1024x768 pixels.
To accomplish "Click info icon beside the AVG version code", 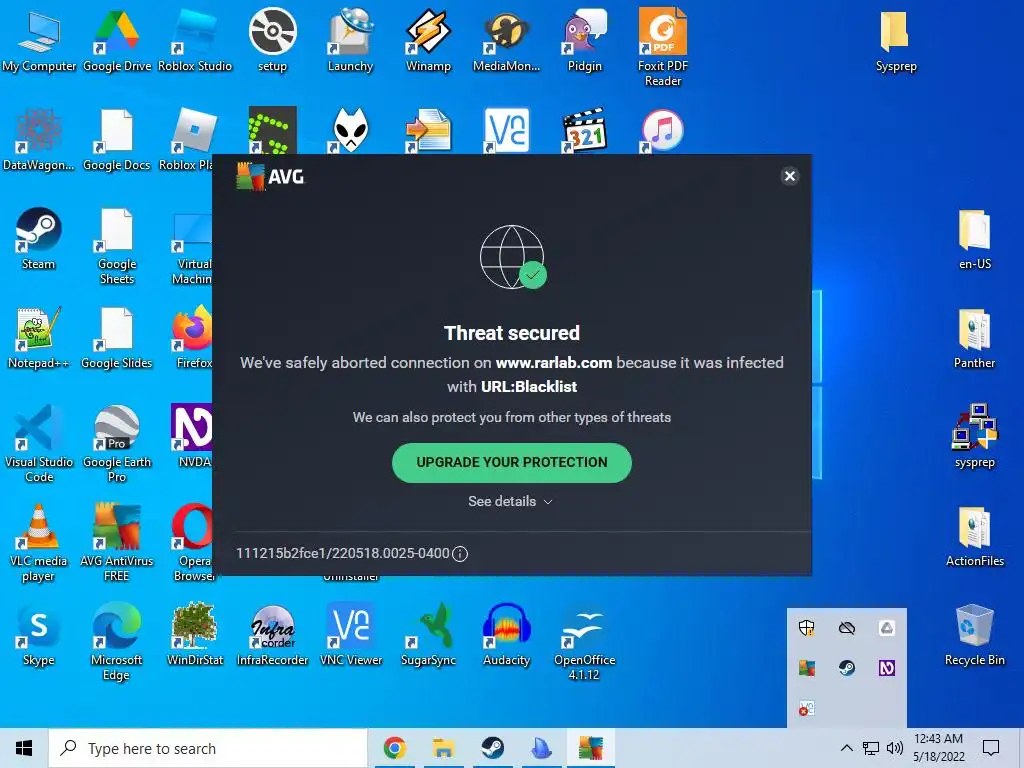I will tap(460, 554).
